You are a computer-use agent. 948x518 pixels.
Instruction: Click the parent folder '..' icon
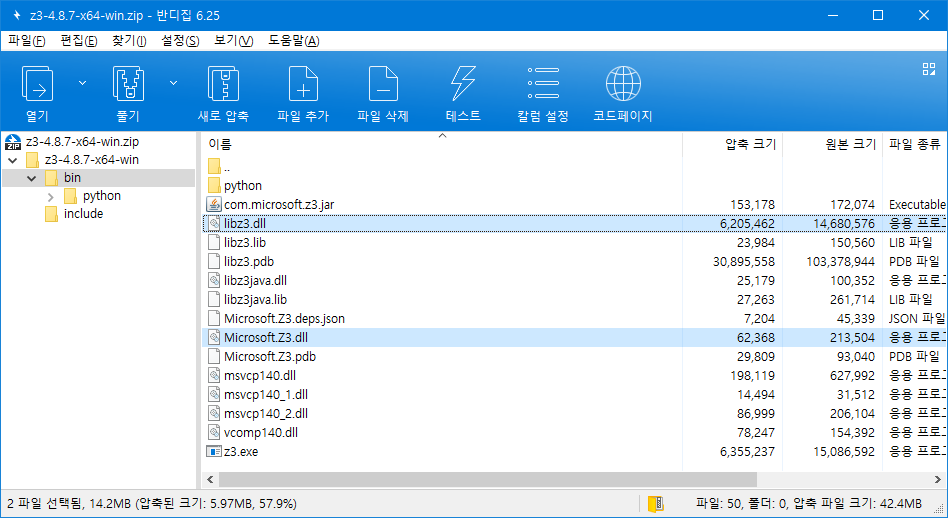[214, 166]
